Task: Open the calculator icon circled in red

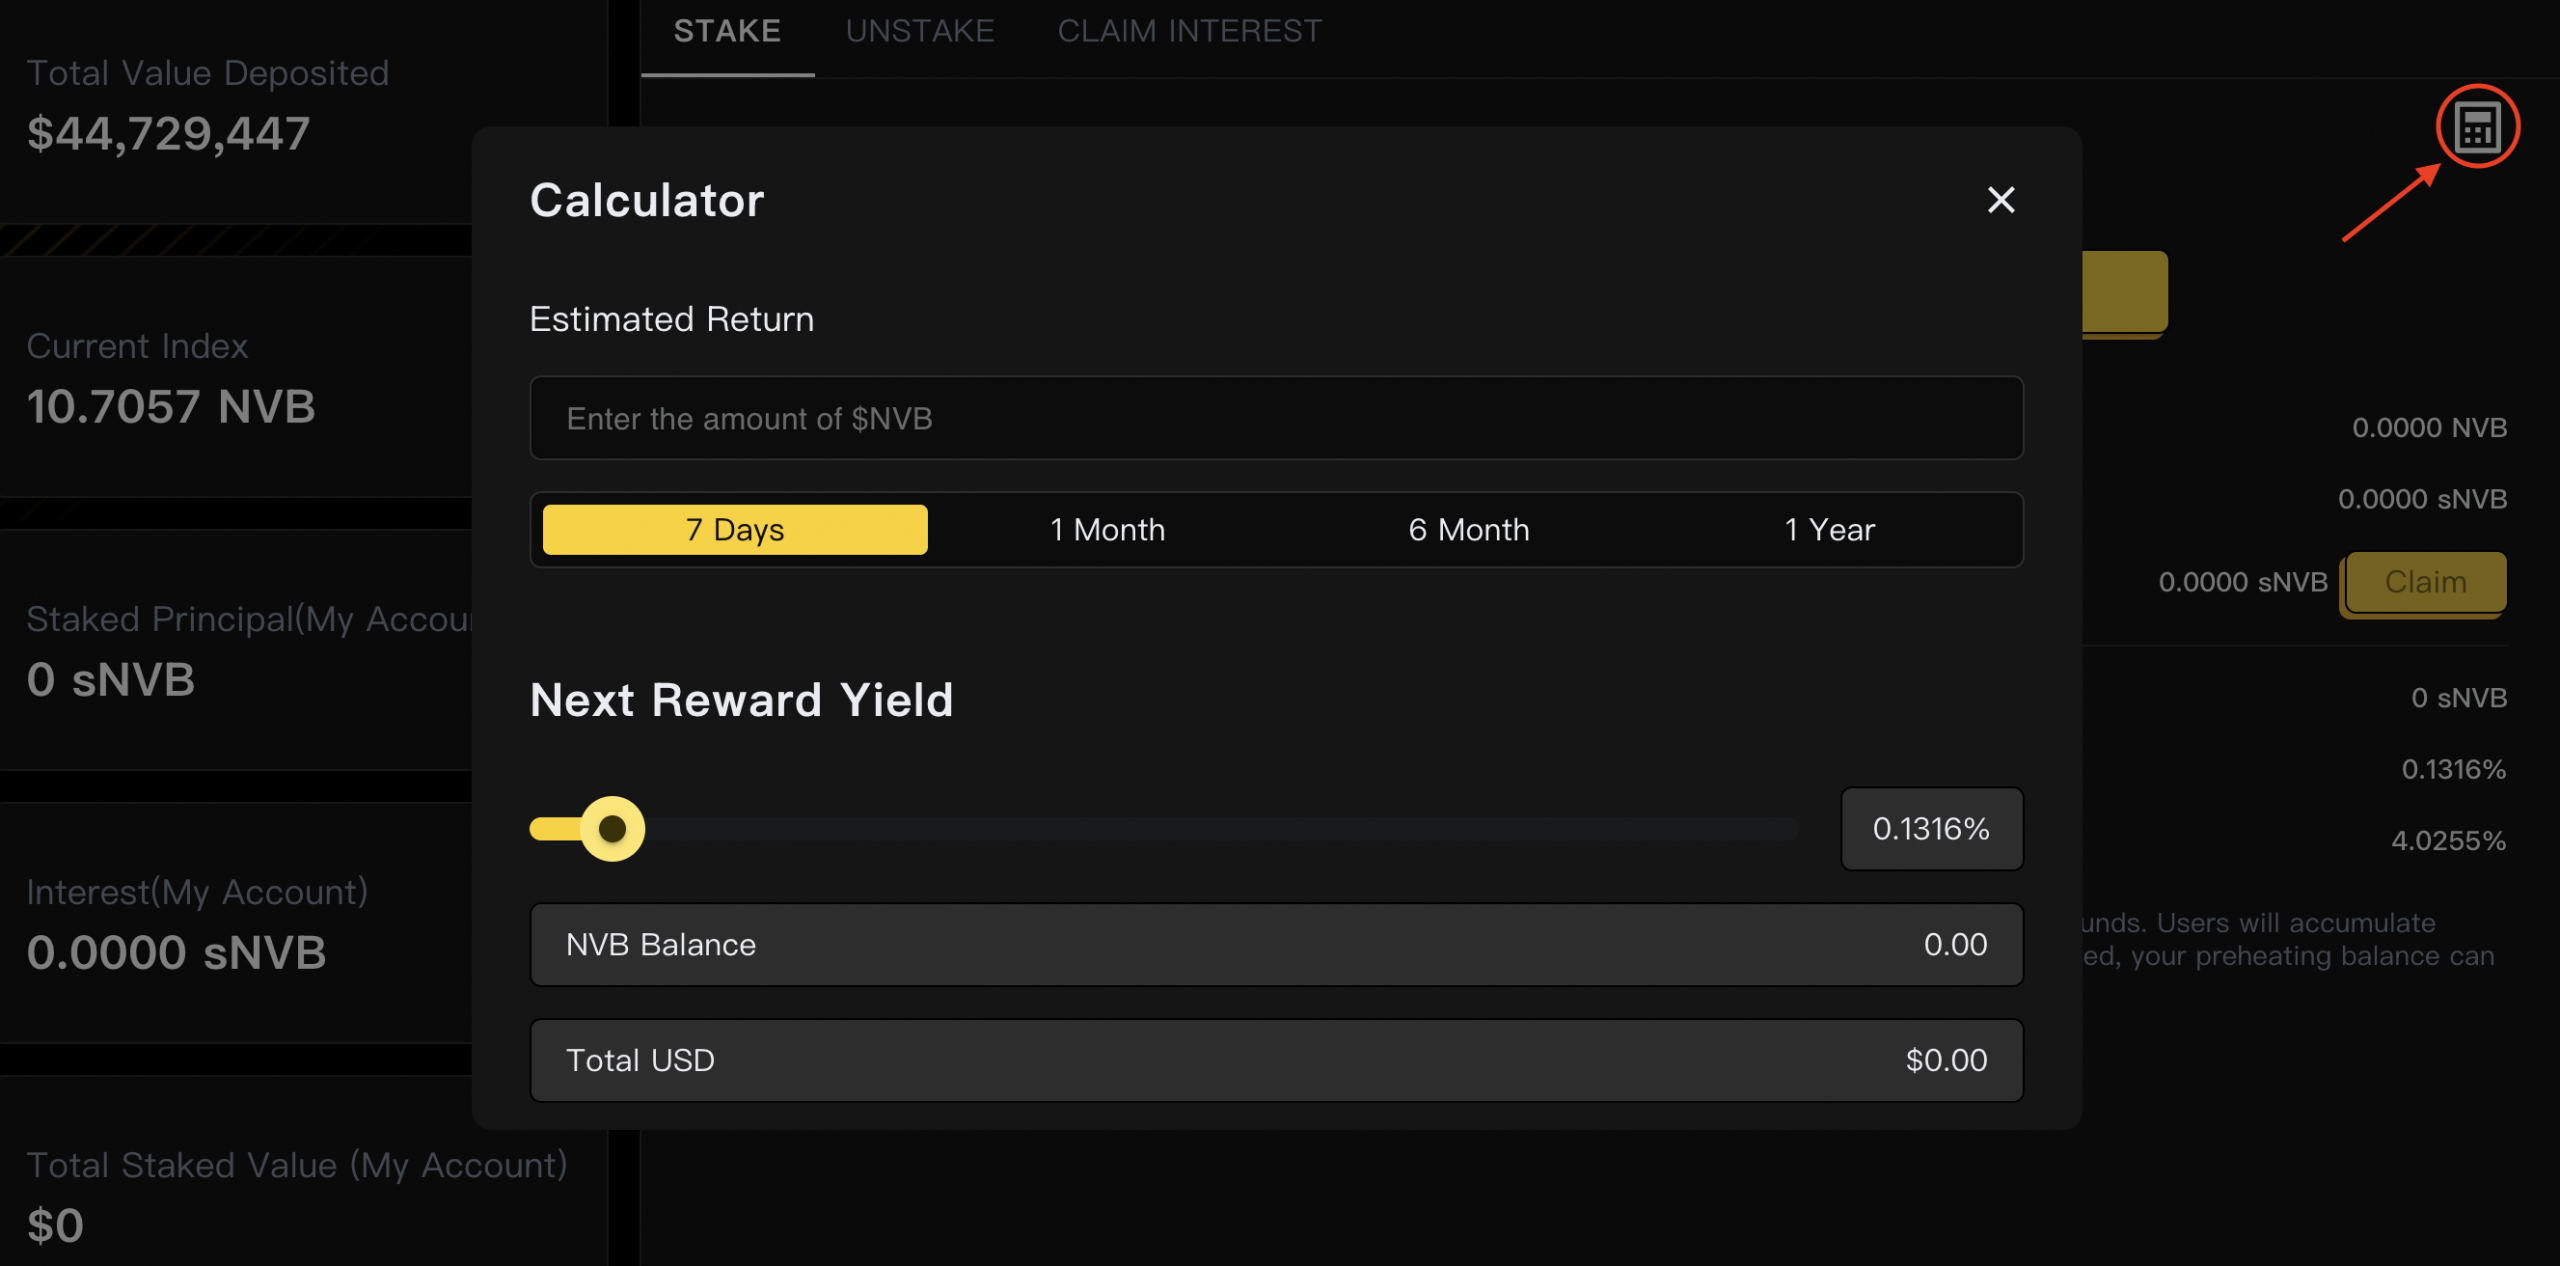Action: [x=2477, y=127]
